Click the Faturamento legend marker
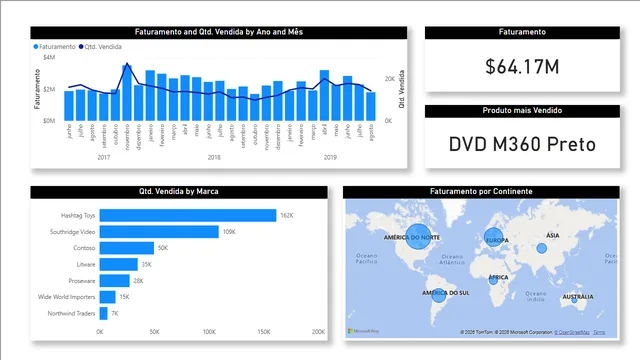640x360 pixels. (36, 47)
